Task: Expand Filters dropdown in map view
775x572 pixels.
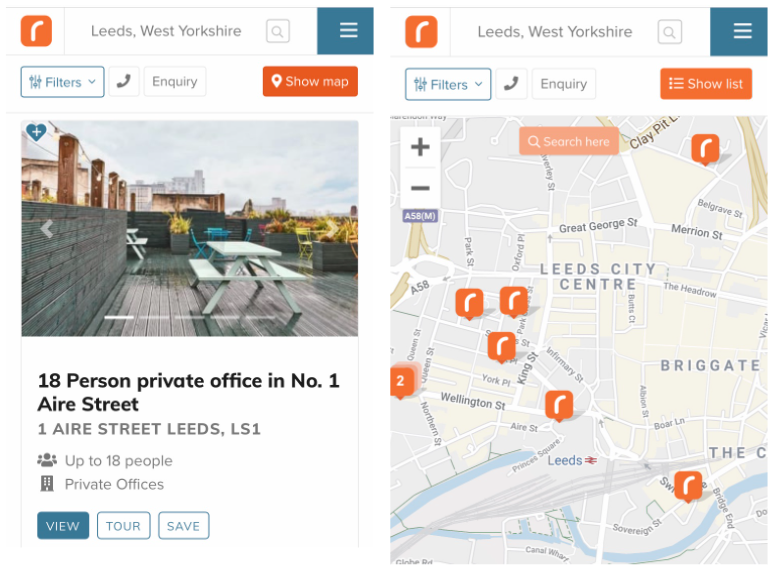Action: pos(448,85)
